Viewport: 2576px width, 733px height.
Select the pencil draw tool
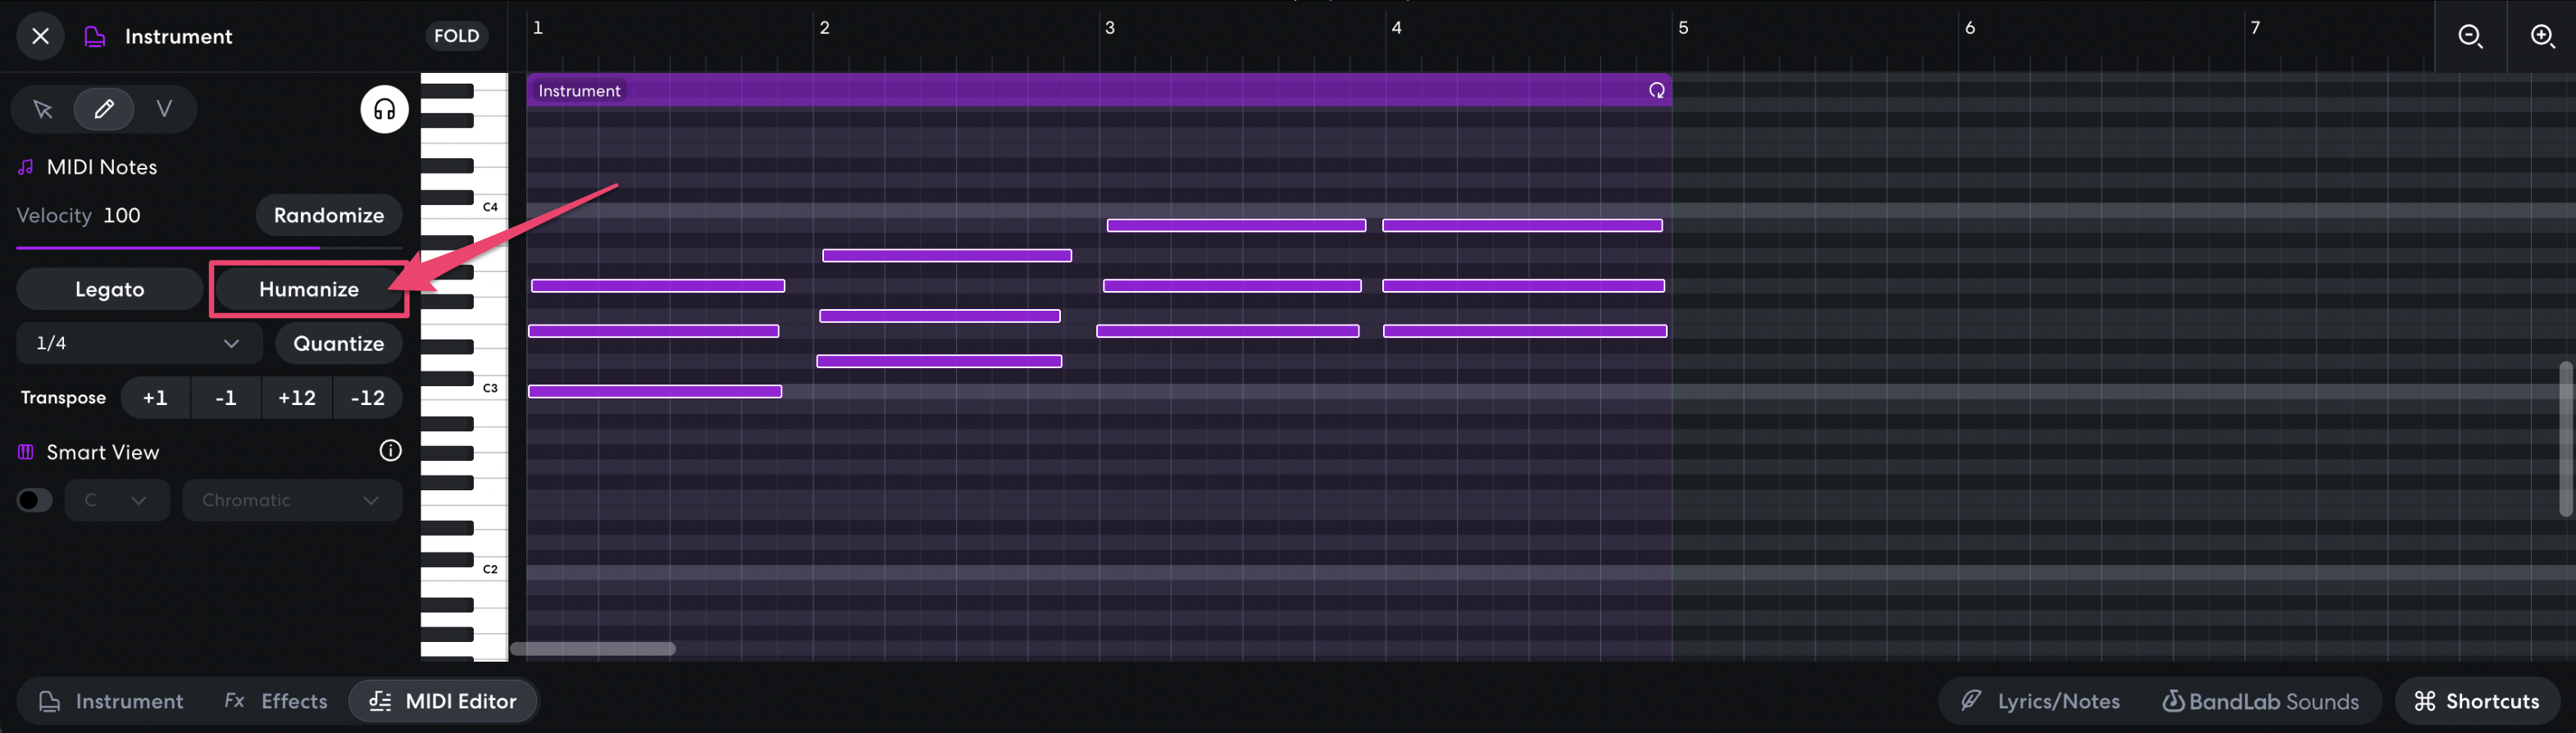click(104, 109)
